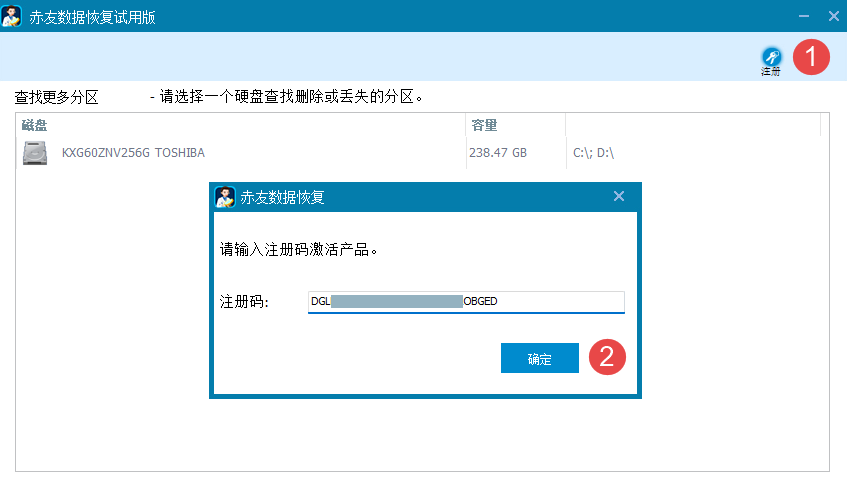This screenshot has width=847, height=478.
Task: Minimize the main application window
Action: click(x=803, y=16)
